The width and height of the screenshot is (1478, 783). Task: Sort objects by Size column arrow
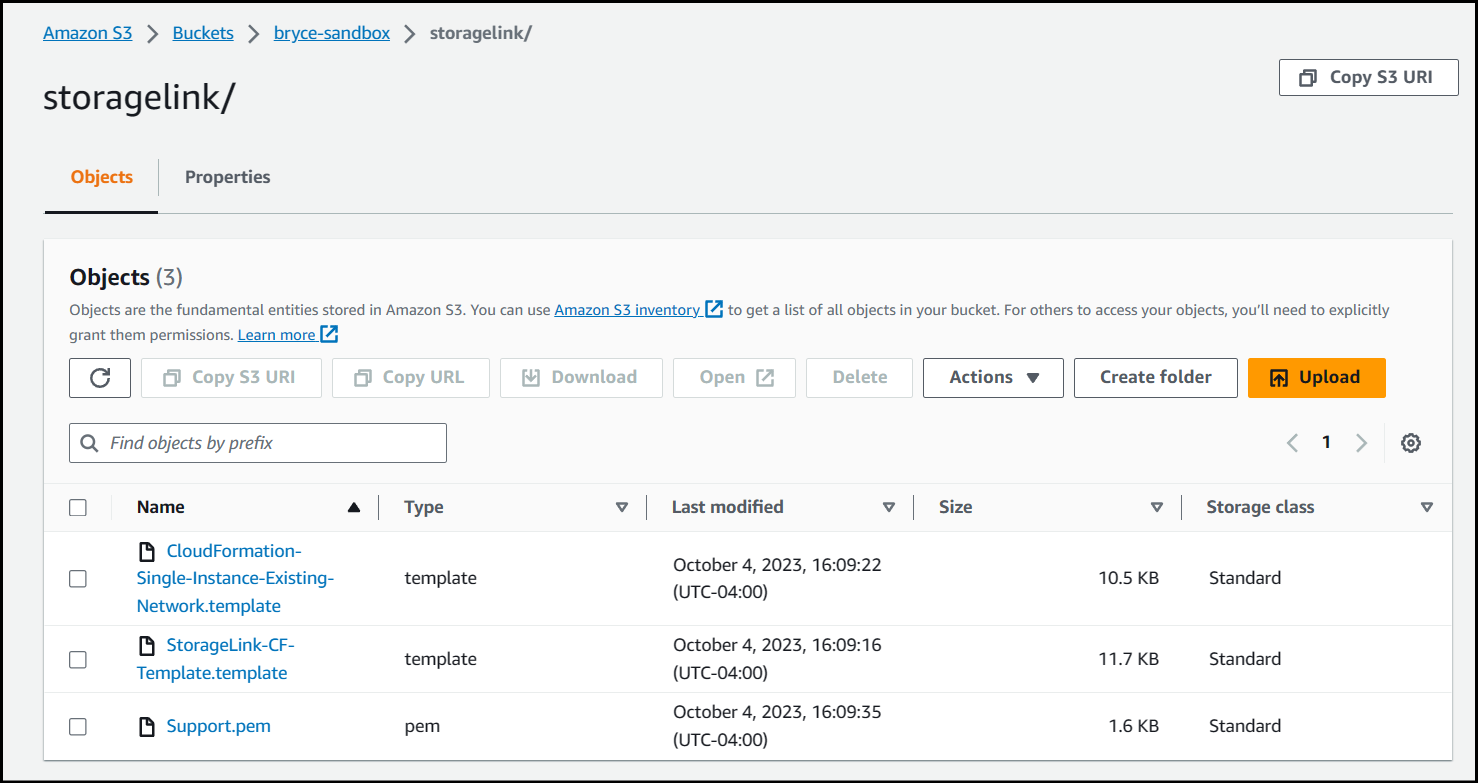tap(1157, 508)
